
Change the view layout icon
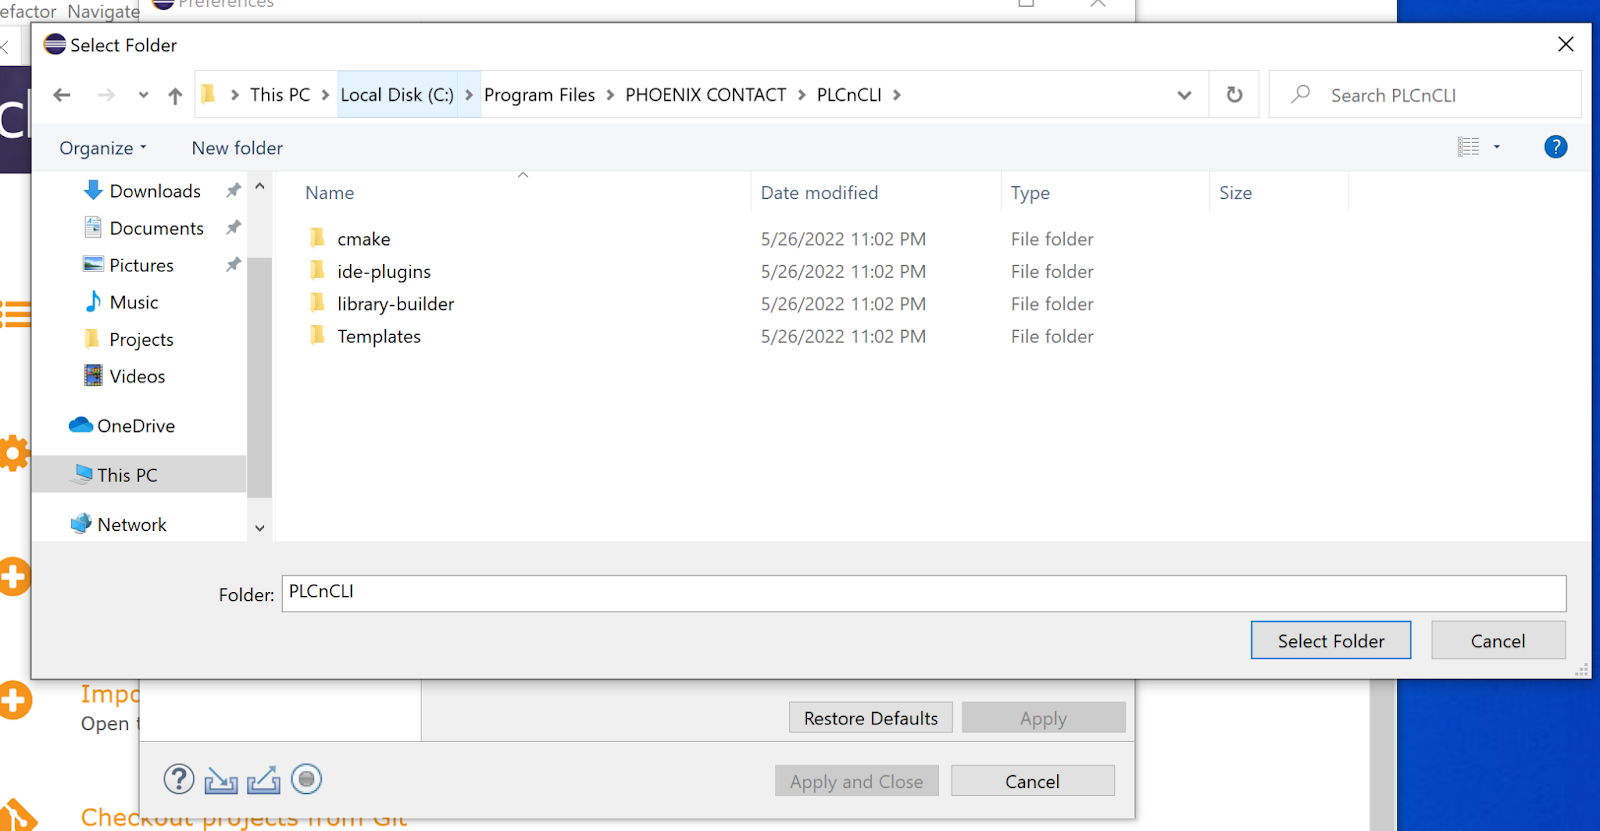tap(1468, 147)
